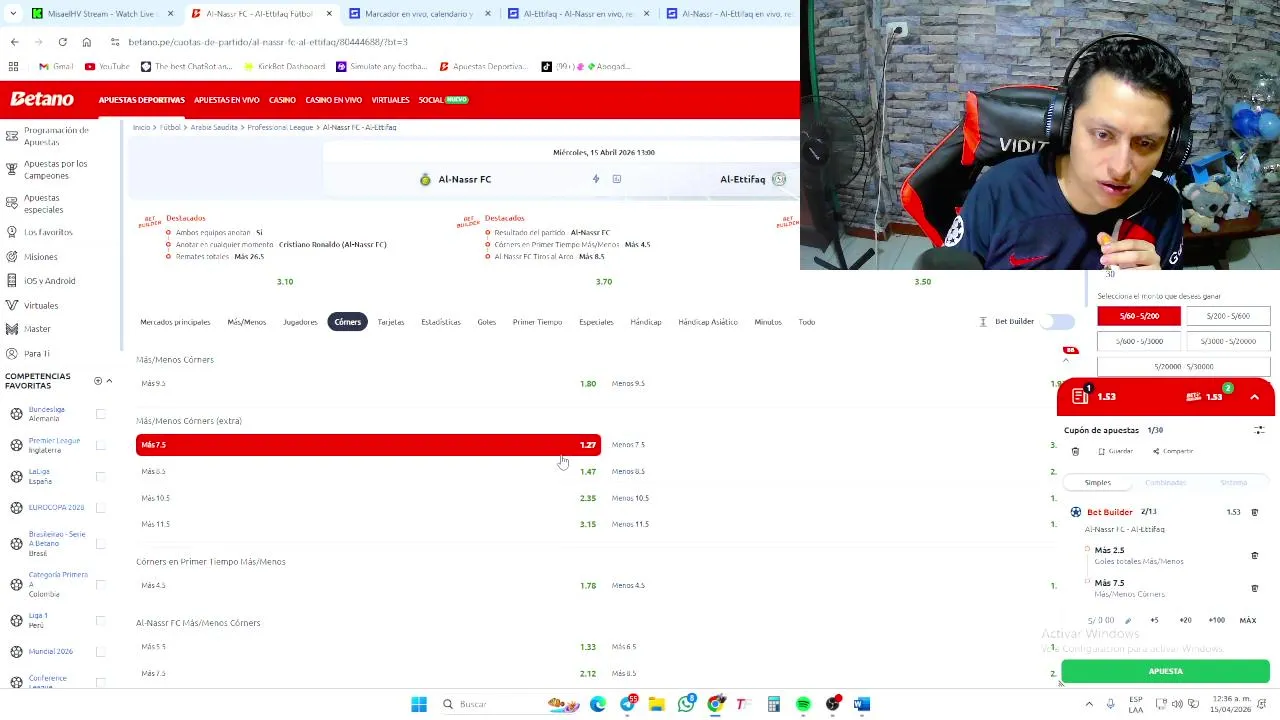Viewport: 1280px width, 720px height.
Task: Check the Liga 1 Perú checkbox
Action: (x=100, y=620)
